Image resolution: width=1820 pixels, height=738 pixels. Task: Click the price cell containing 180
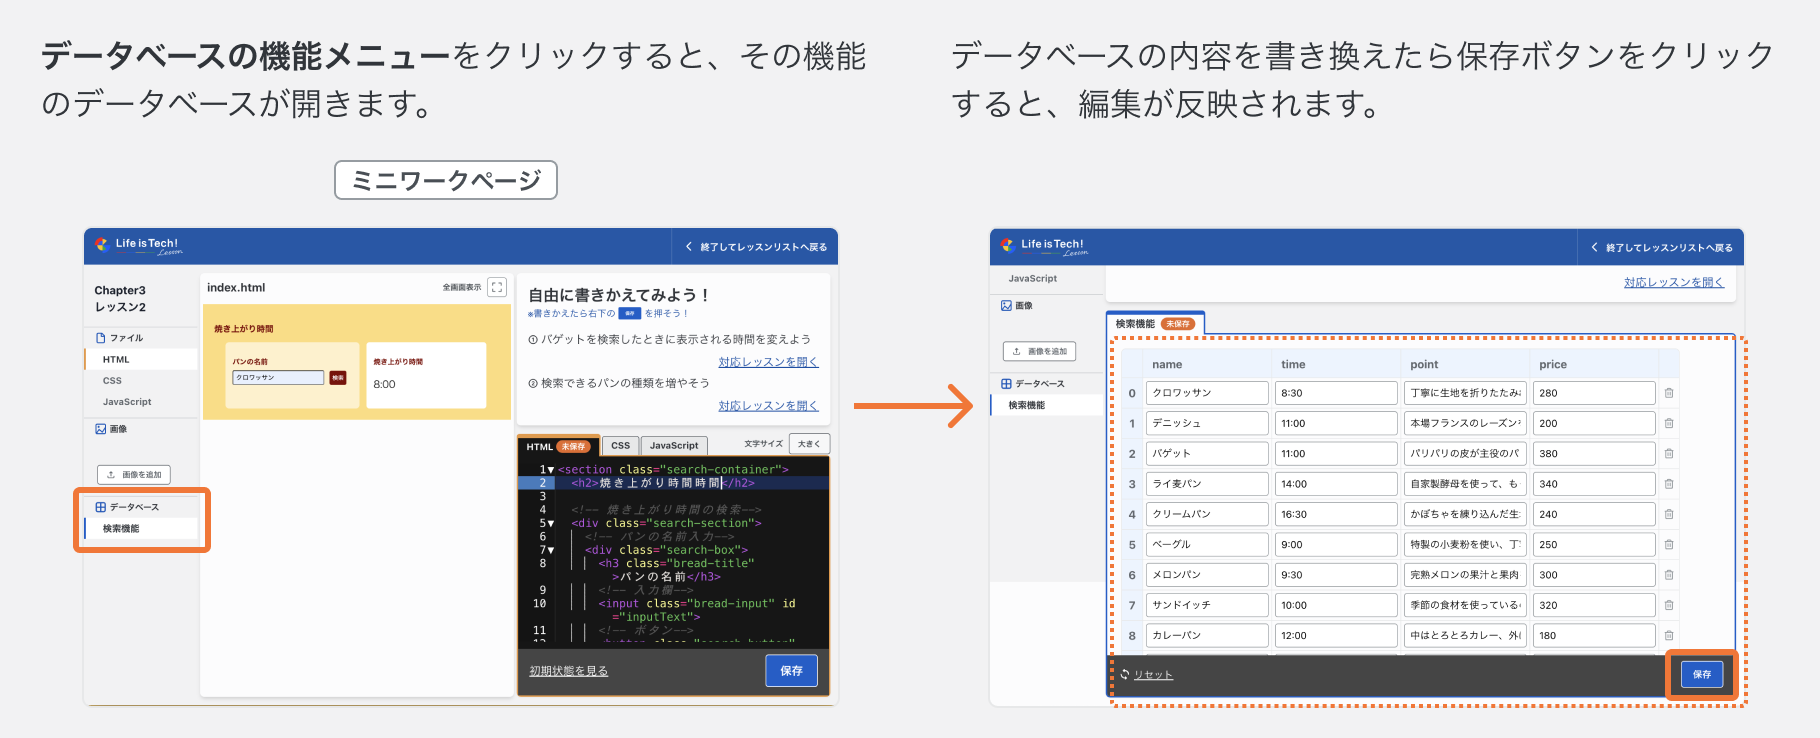coord(1594,636)
